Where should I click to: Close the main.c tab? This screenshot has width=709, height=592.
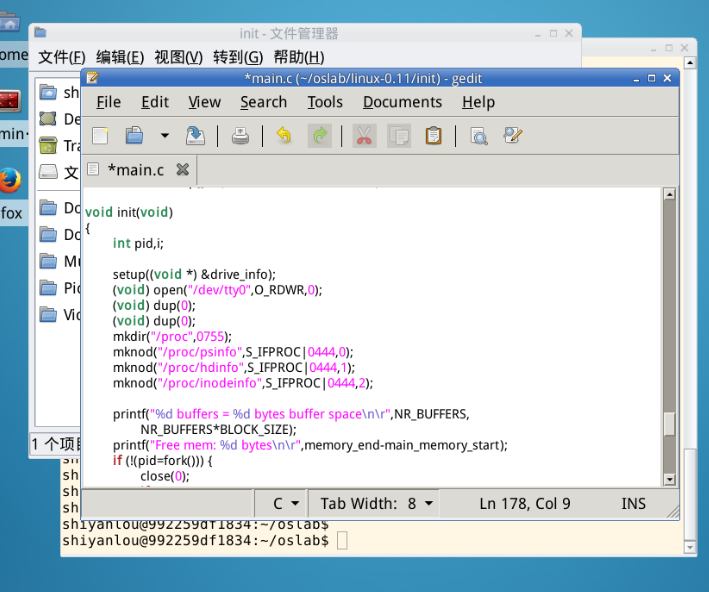click(182, 169)
